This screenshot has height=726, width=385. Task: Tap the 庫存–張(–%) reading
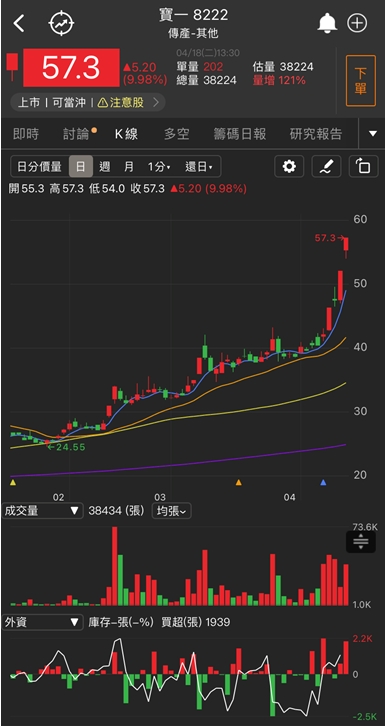point(121,622)
